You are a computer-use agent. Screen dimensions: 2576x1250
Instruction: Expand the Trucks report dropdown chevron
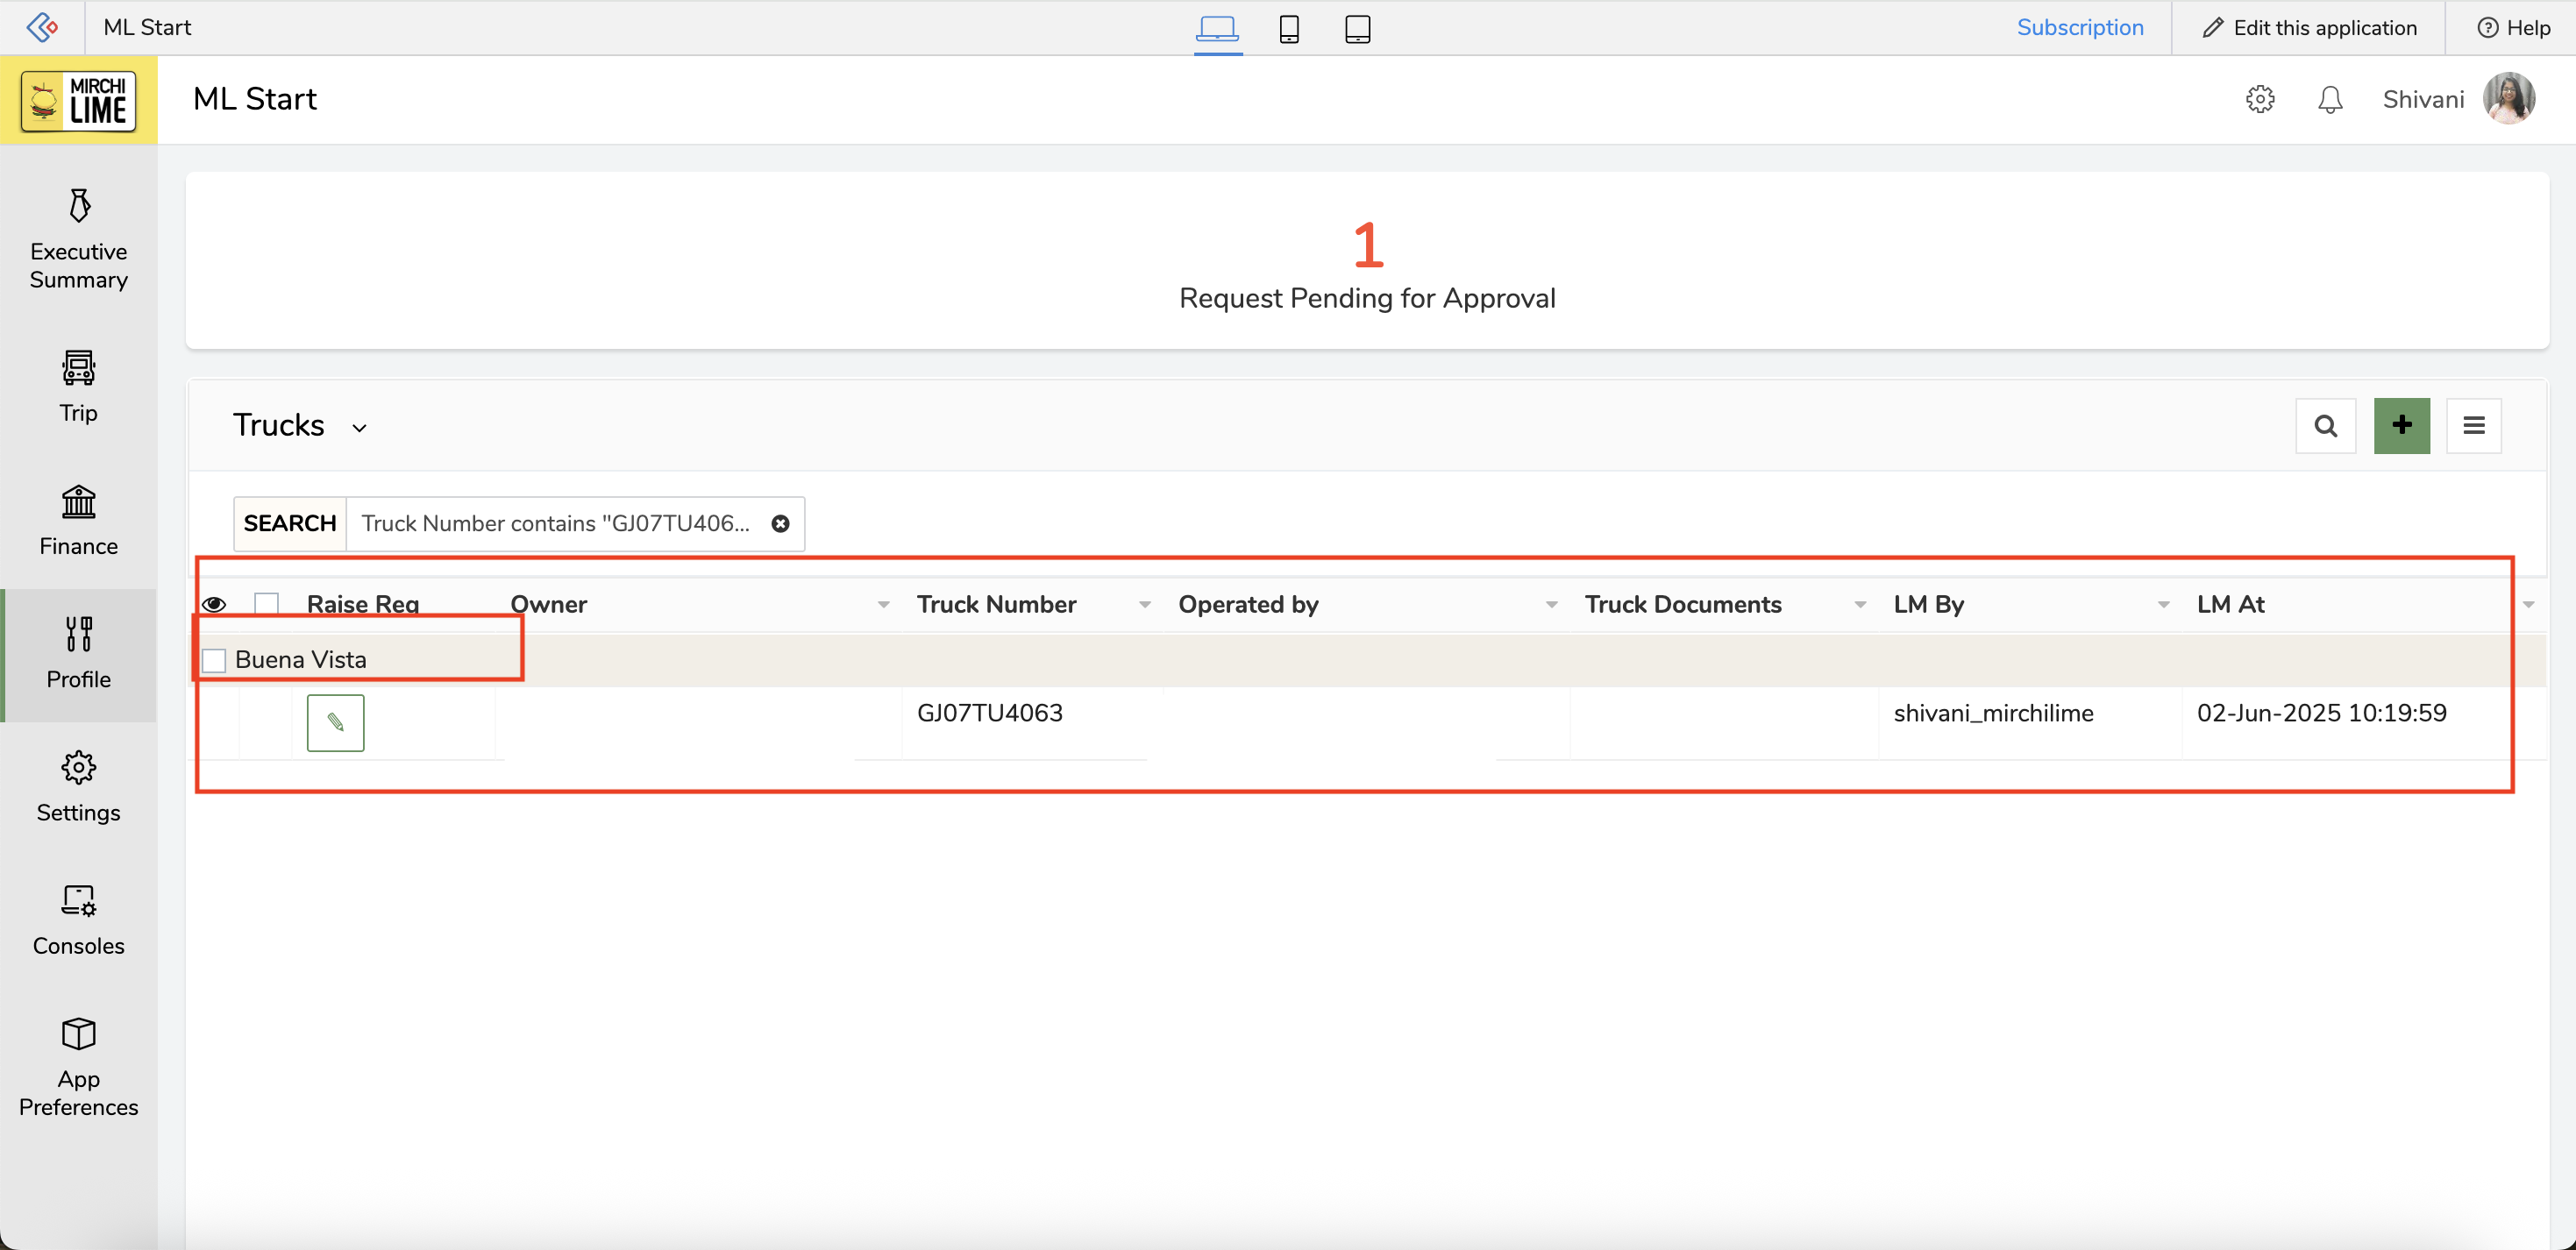(359, 428)
